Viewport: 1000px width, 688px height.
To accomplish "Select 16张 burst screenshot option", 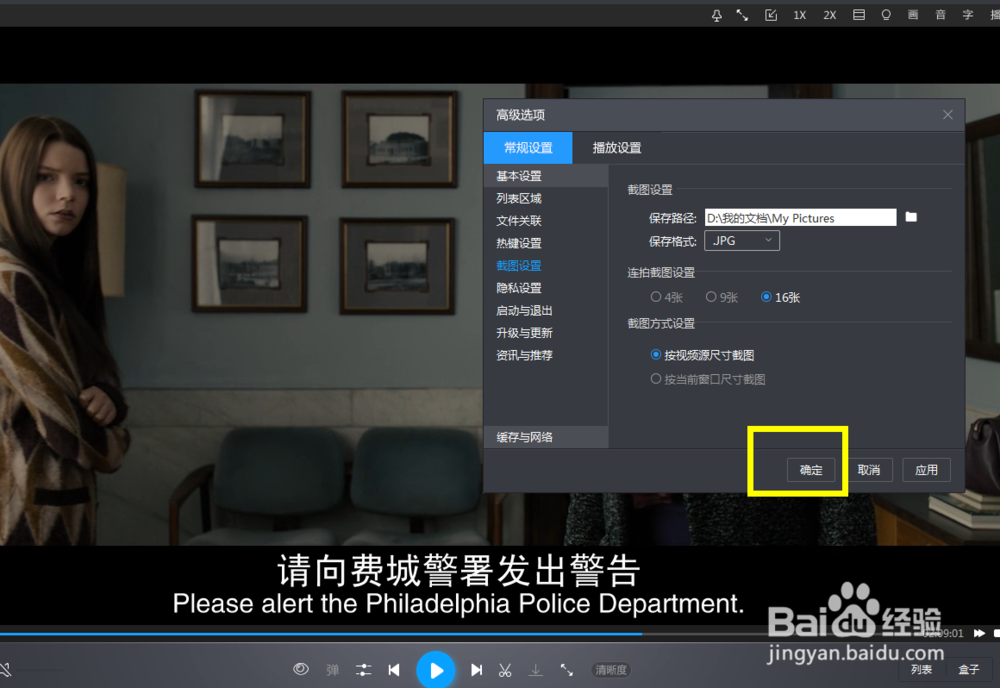I will tap(780, 297).
